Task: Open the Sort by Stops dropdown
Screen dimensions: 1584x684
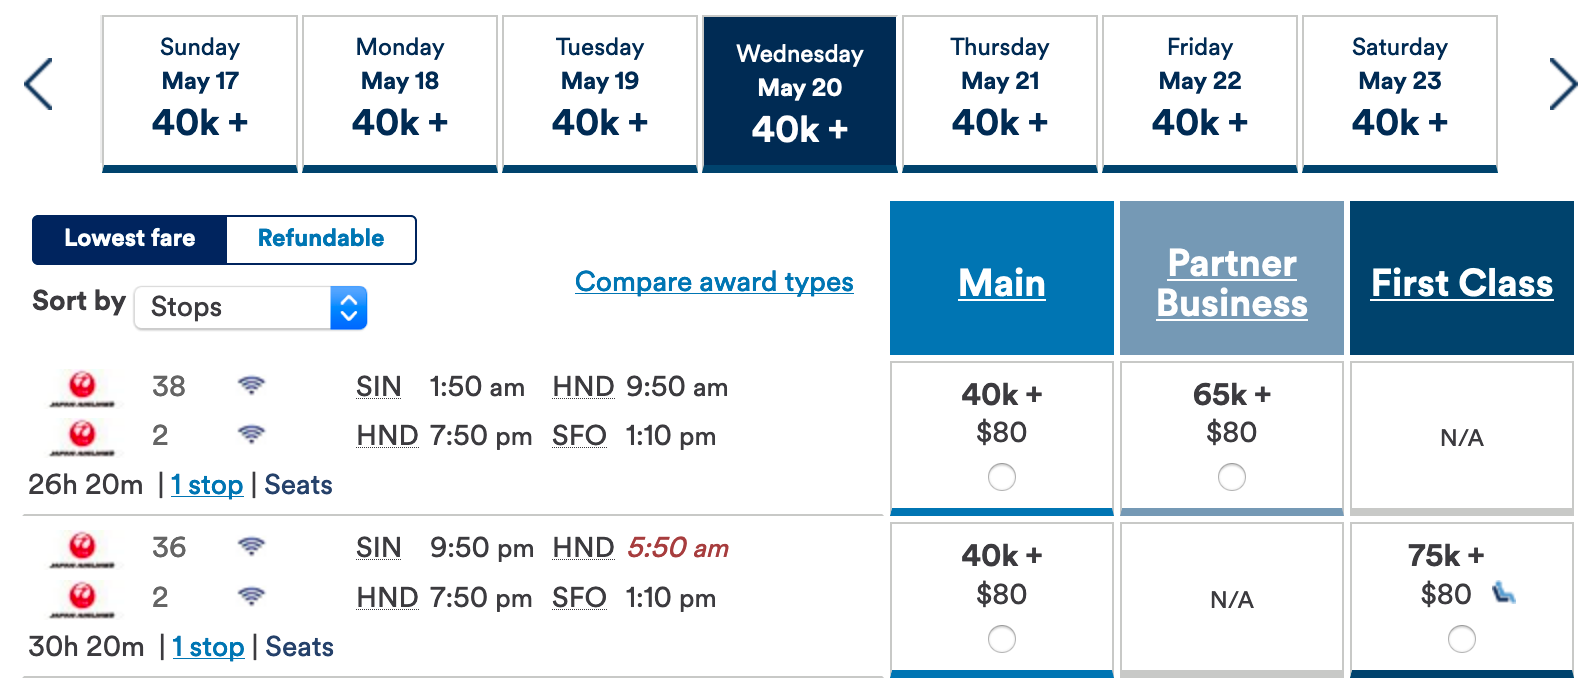Action: 251,307
